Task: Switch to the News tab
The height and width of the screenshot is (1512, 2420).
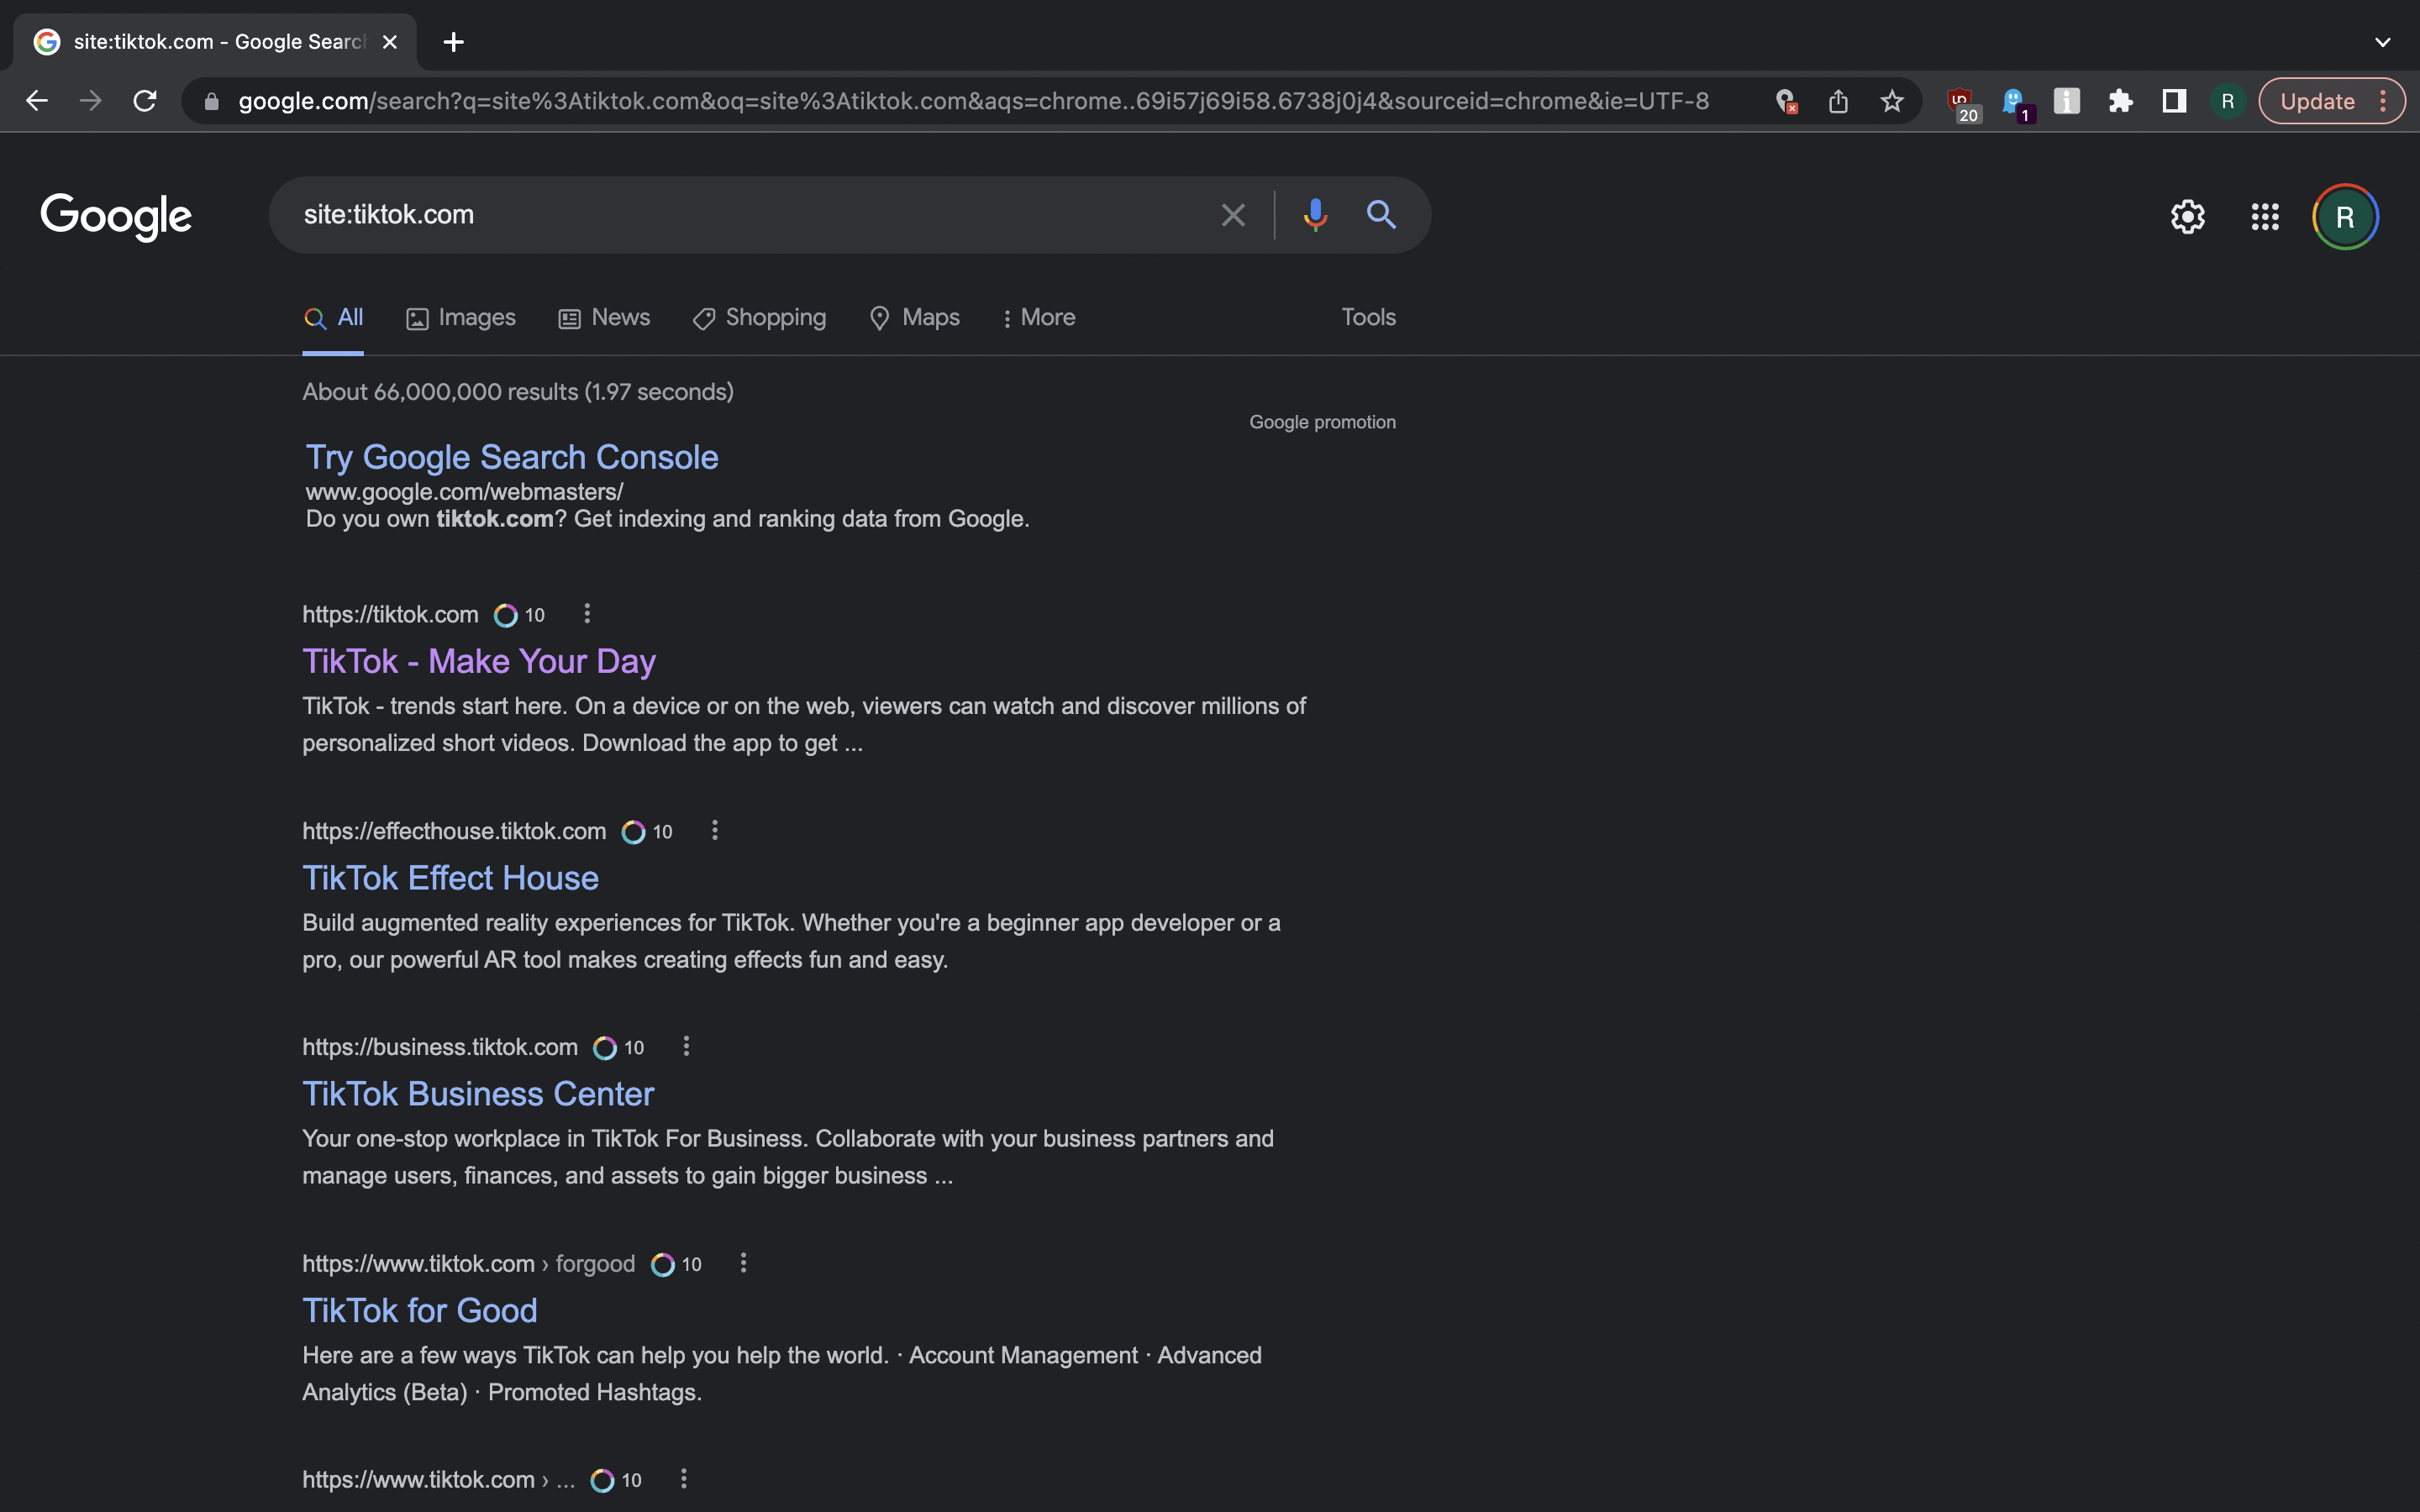Action: tap(604, 318)
